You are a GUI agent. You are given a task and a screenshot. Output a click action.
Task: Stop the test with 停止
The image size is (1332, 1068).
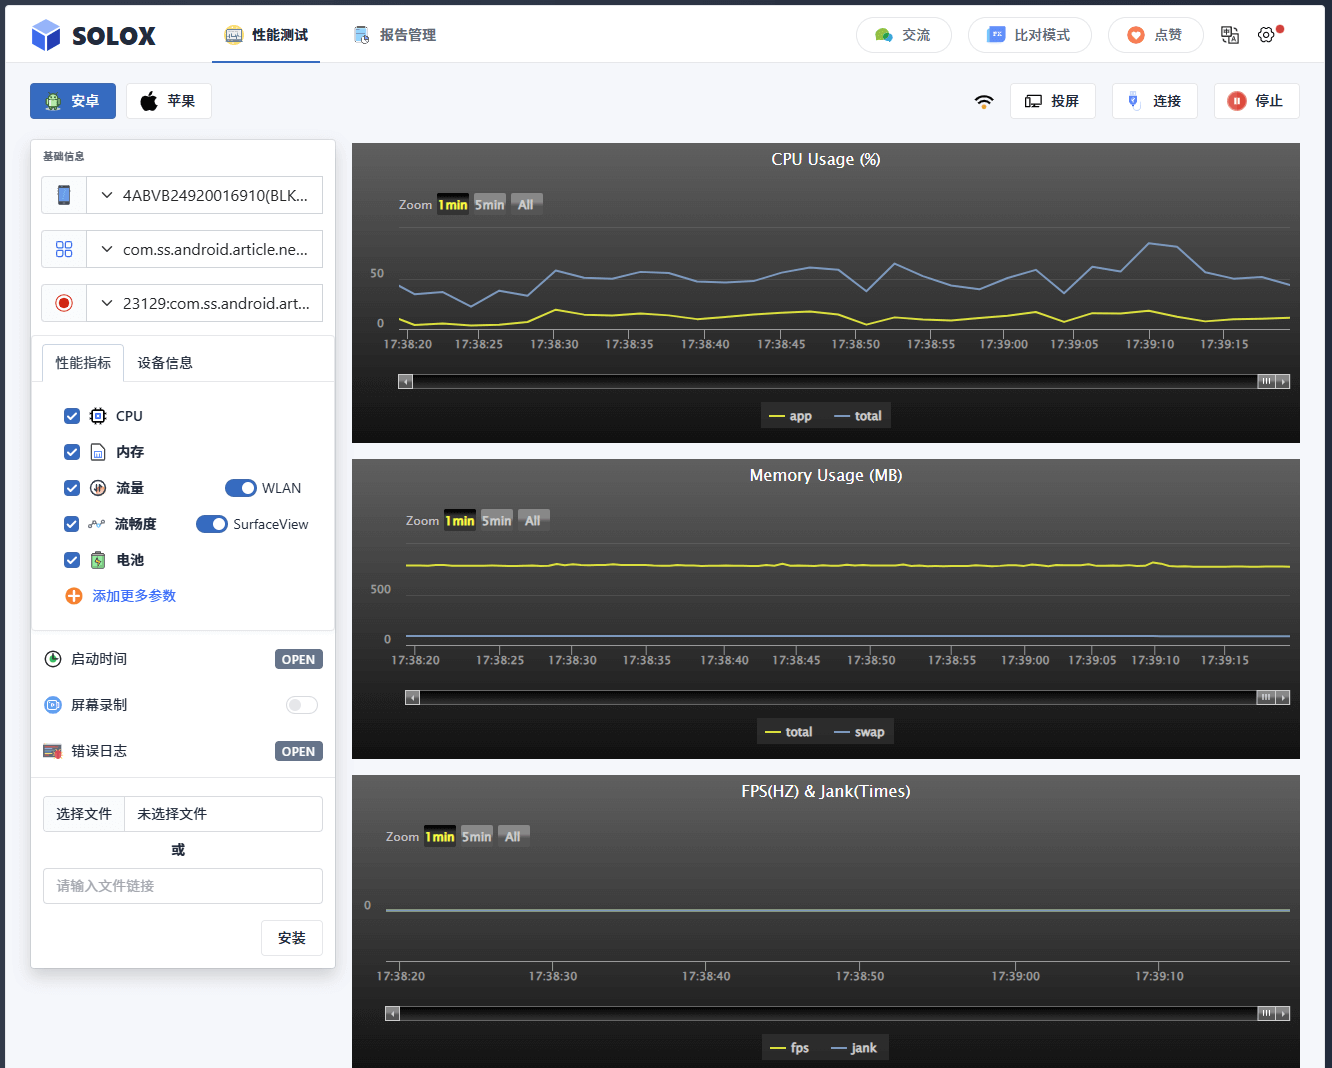(x=1257, y=101)
